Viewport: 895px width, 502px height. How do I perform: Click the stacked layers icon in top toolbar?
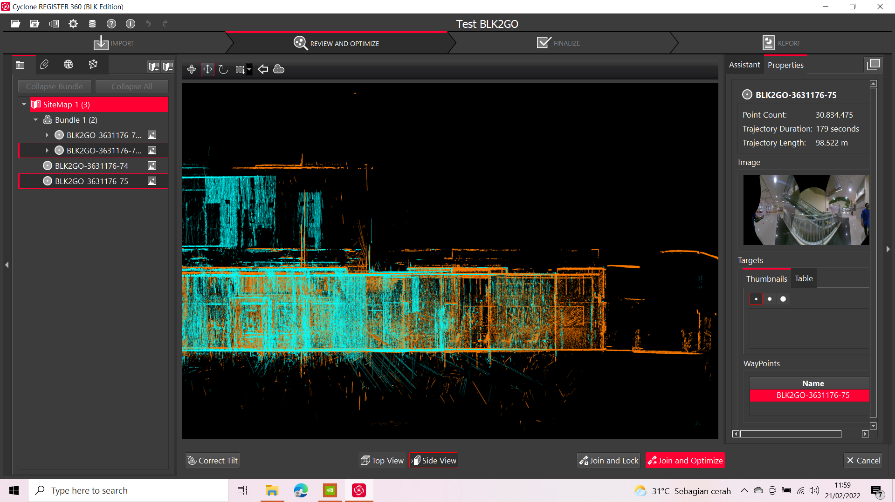pos(92,23)
